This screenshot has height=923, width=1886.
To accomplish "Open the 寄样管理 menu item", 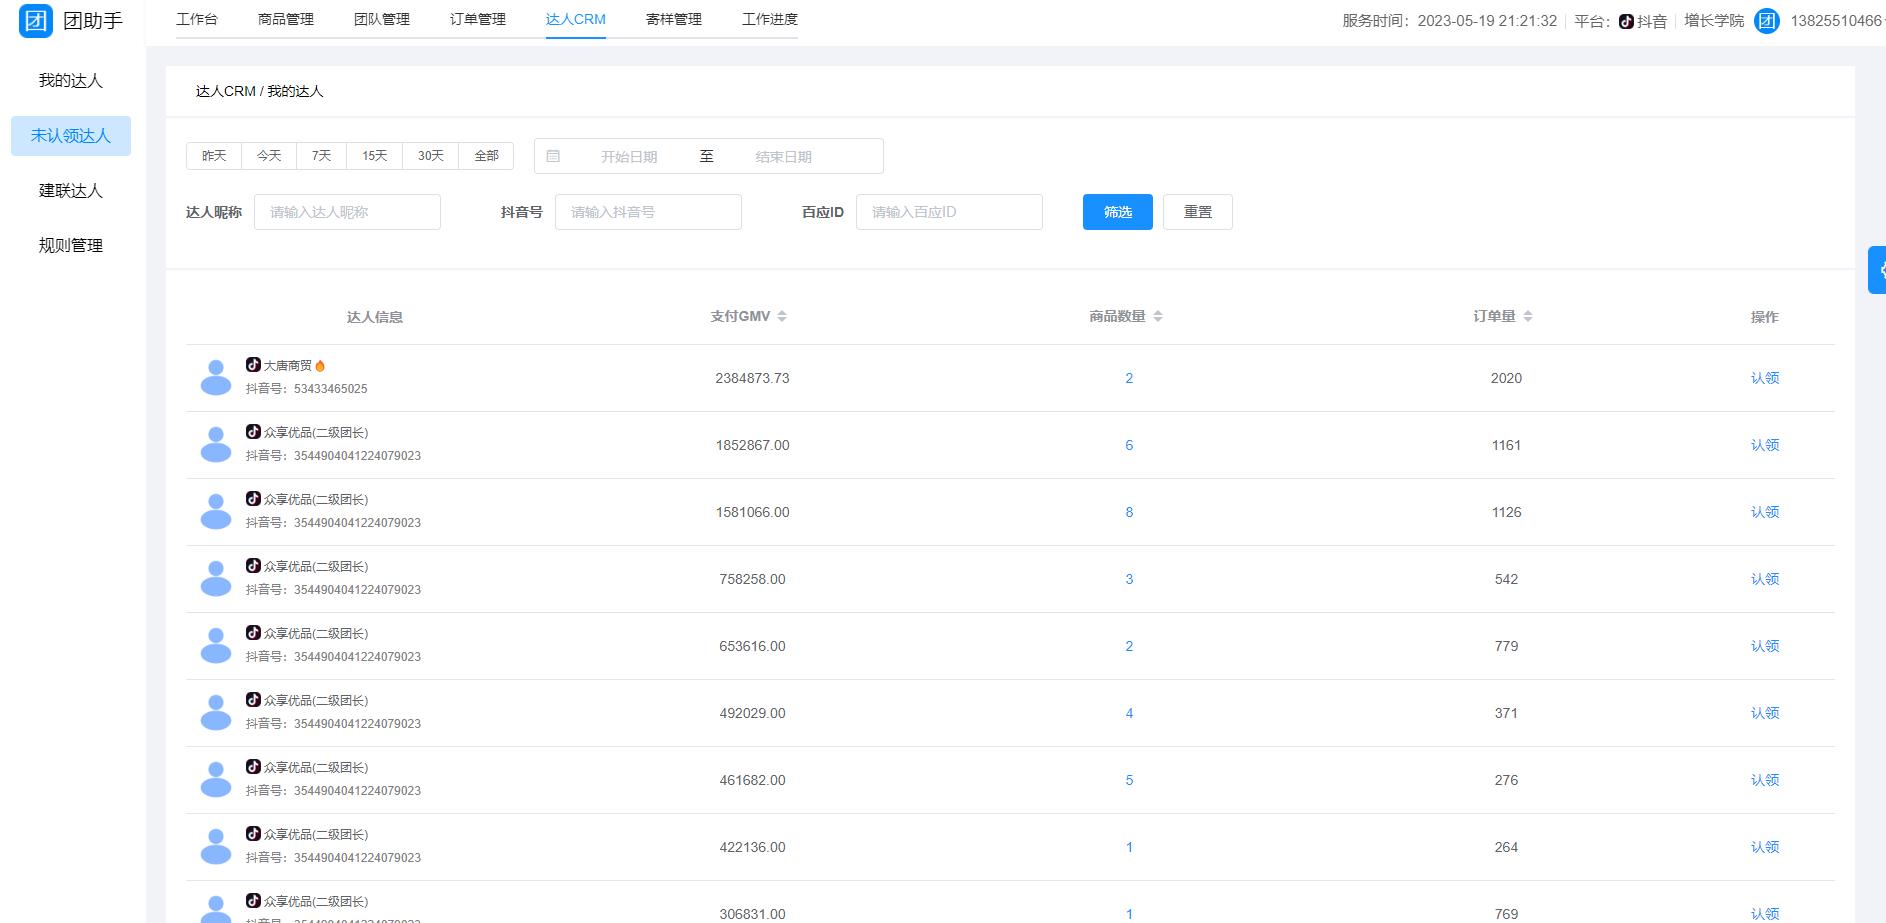I will (672, 18).
